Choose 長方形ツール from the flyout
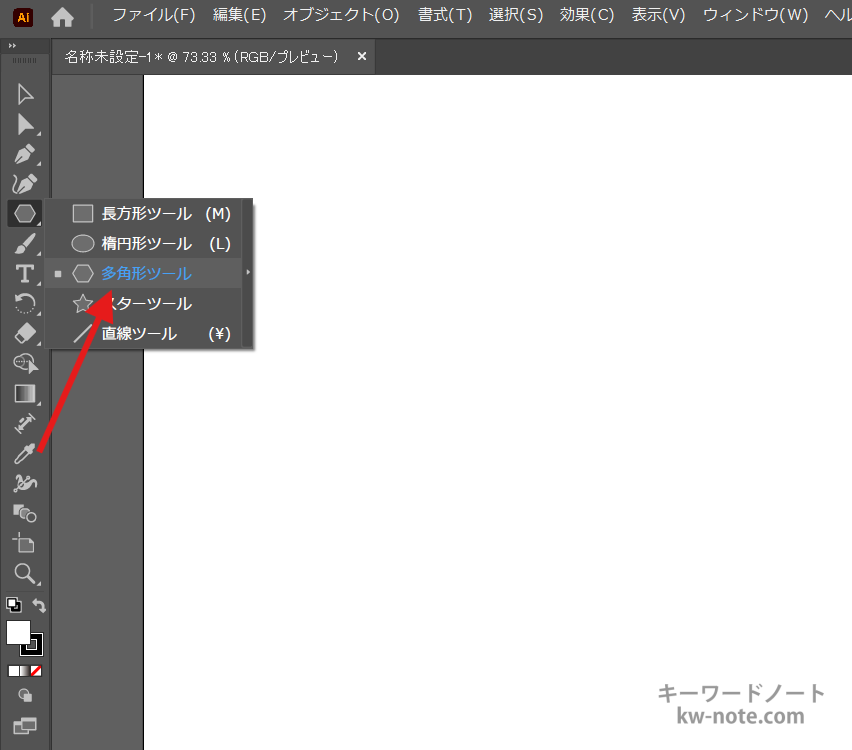The image size is (852, 750). coord(146,214)
